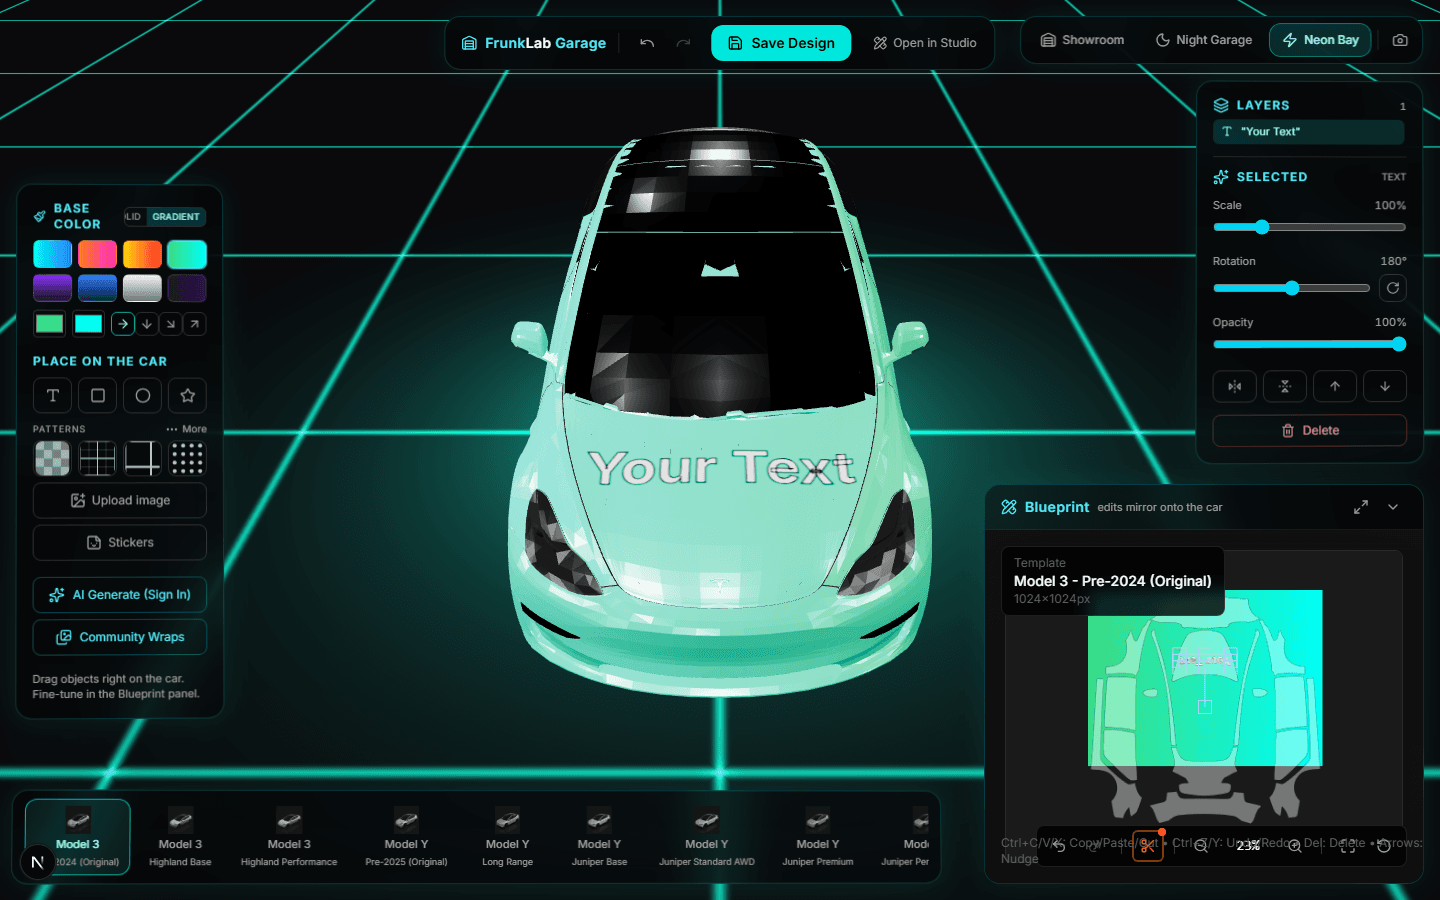
Task: Undo using the top toolbar arrow
Action: (x=647, y=43)
